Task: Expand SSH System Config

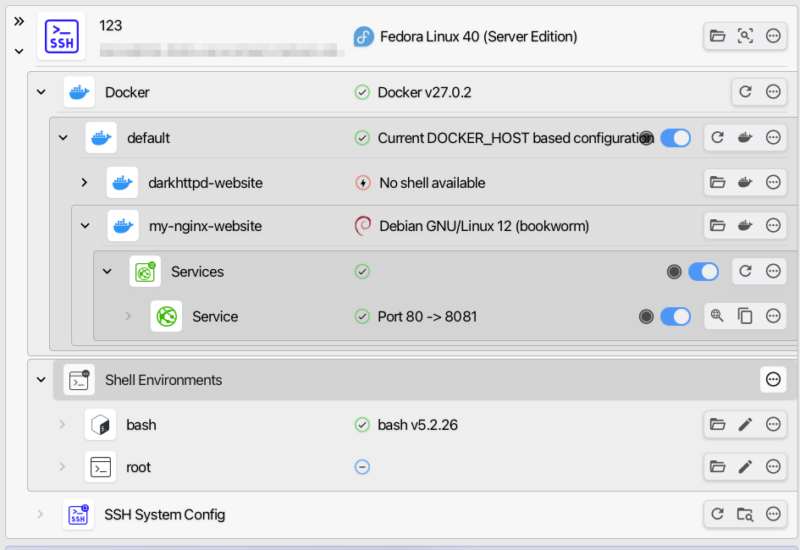Action: (40, 514)
